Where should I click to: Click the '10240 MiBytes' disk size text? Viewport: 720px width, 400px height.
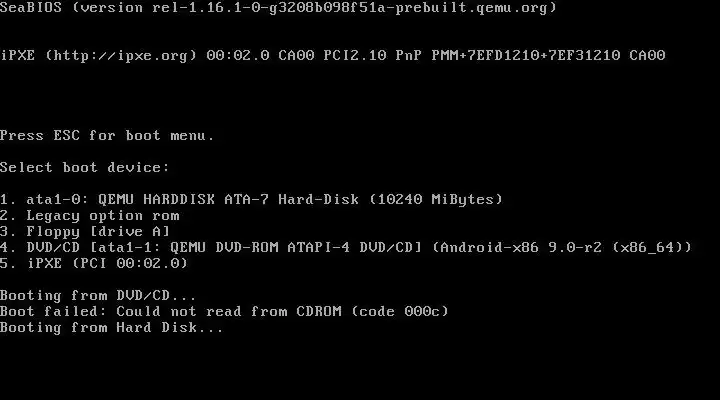pos(436,199)
